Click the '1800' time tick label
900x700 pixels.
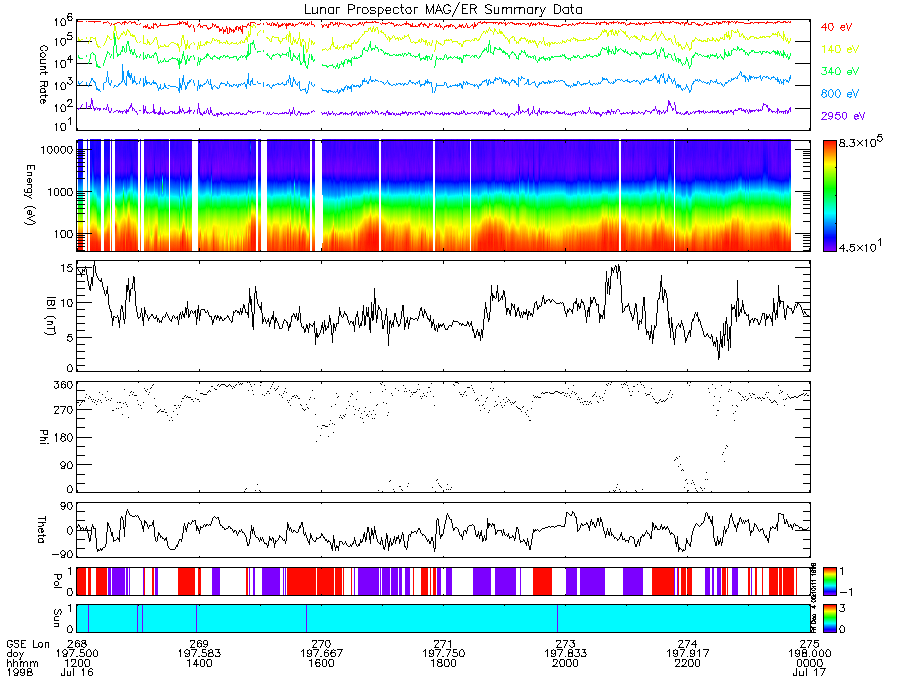coord(443,663)
